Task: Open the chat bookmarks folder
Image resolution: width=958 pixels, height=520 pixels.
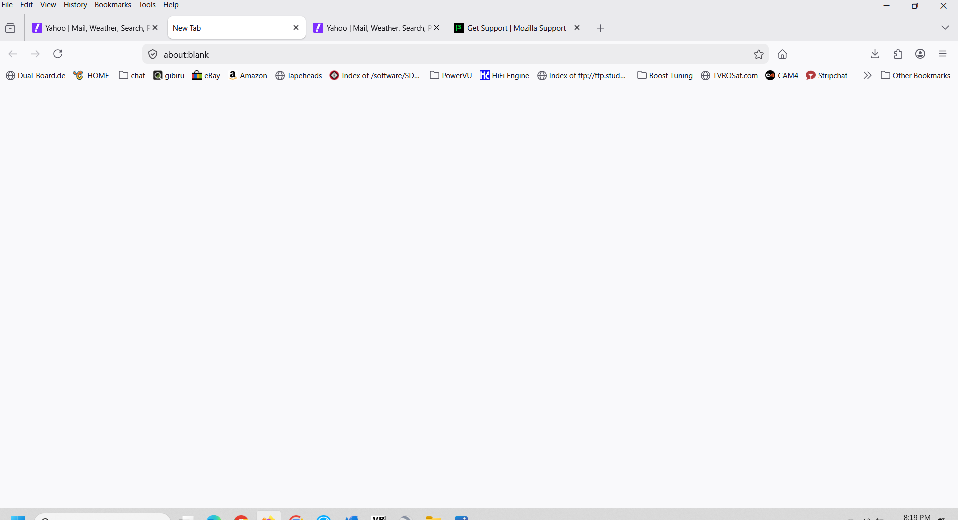Action: click(x=132, y=75)
